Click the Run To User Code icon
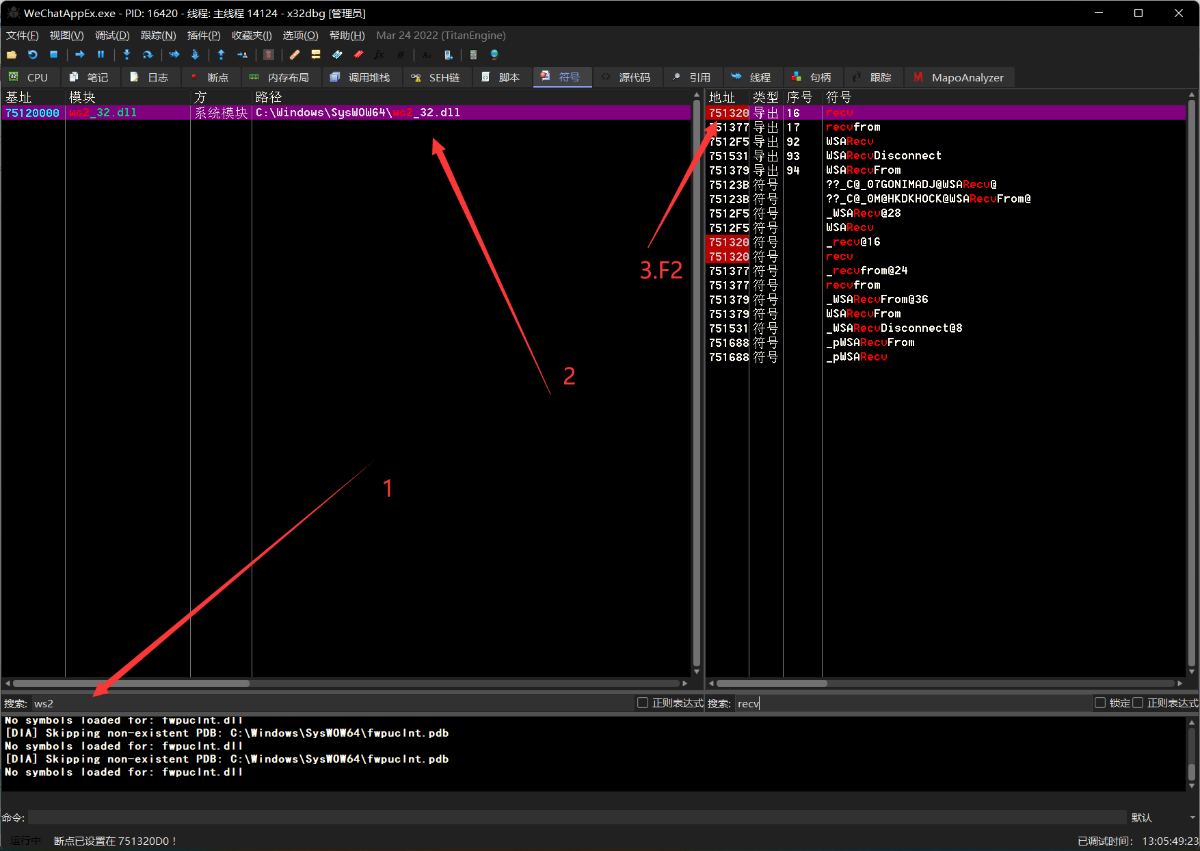Viewport: 1200px width, 851px height. tap(242, 54)
